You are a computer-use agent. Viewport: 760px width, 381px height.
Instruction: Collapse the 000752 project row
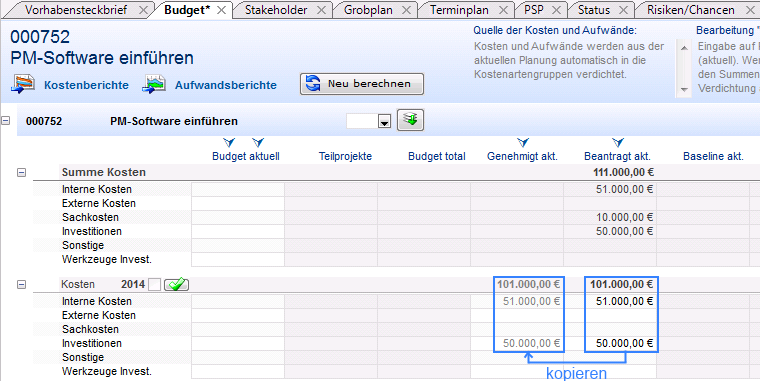tap(6, 120)
